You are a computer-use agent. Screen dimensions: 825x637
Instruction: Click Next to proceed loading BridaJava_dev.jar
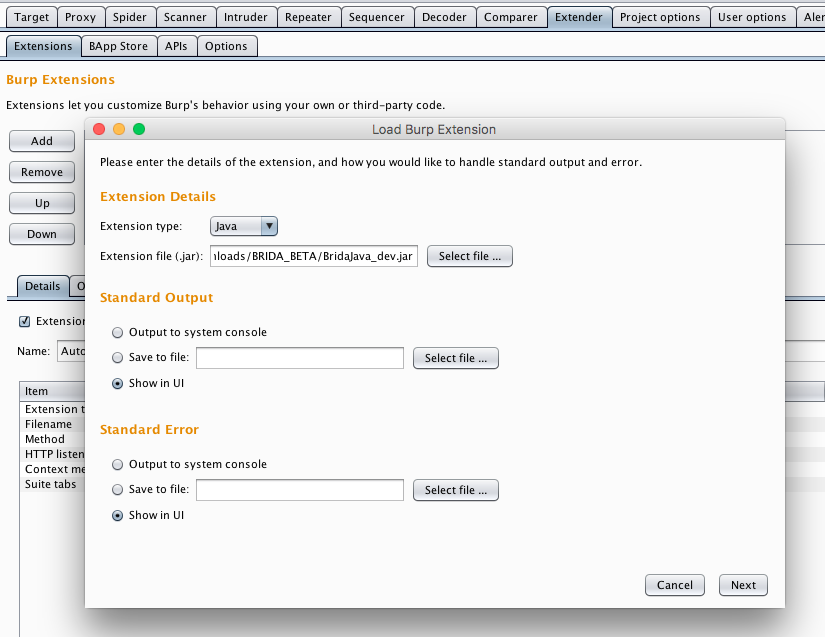coord(742,585)
